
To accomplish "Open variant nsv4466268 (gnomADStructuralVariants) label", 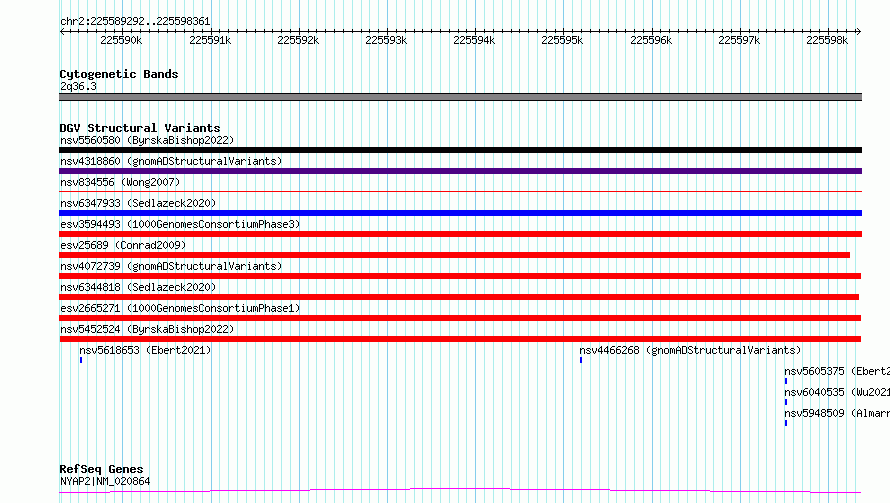I will [690, 350].
